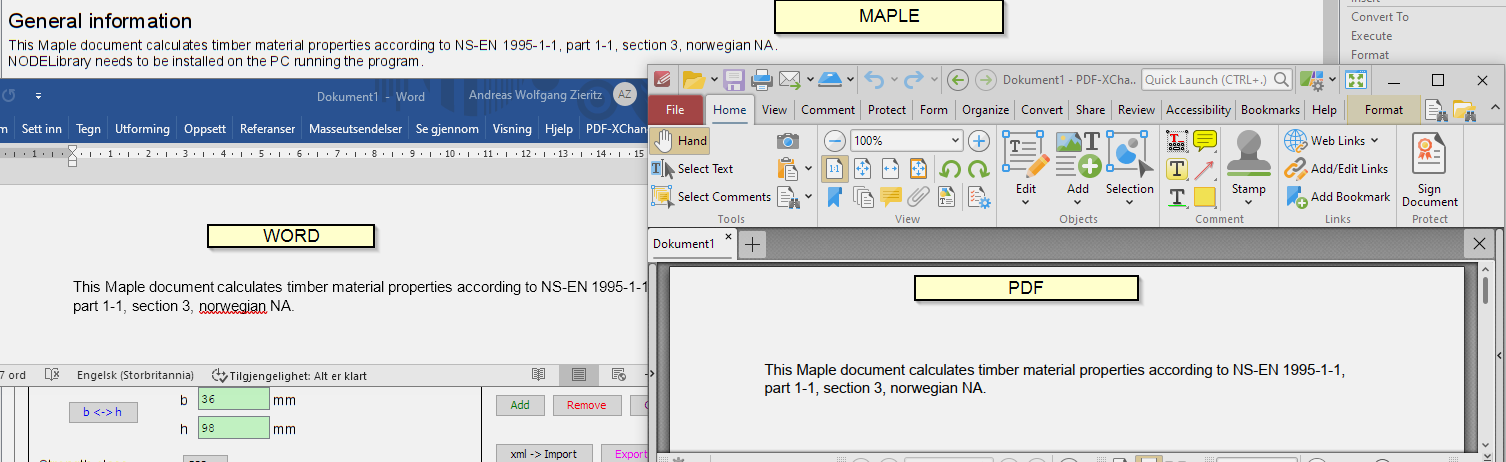Zoom out with the minus button

pyautogui.click(x=834, y=141)
